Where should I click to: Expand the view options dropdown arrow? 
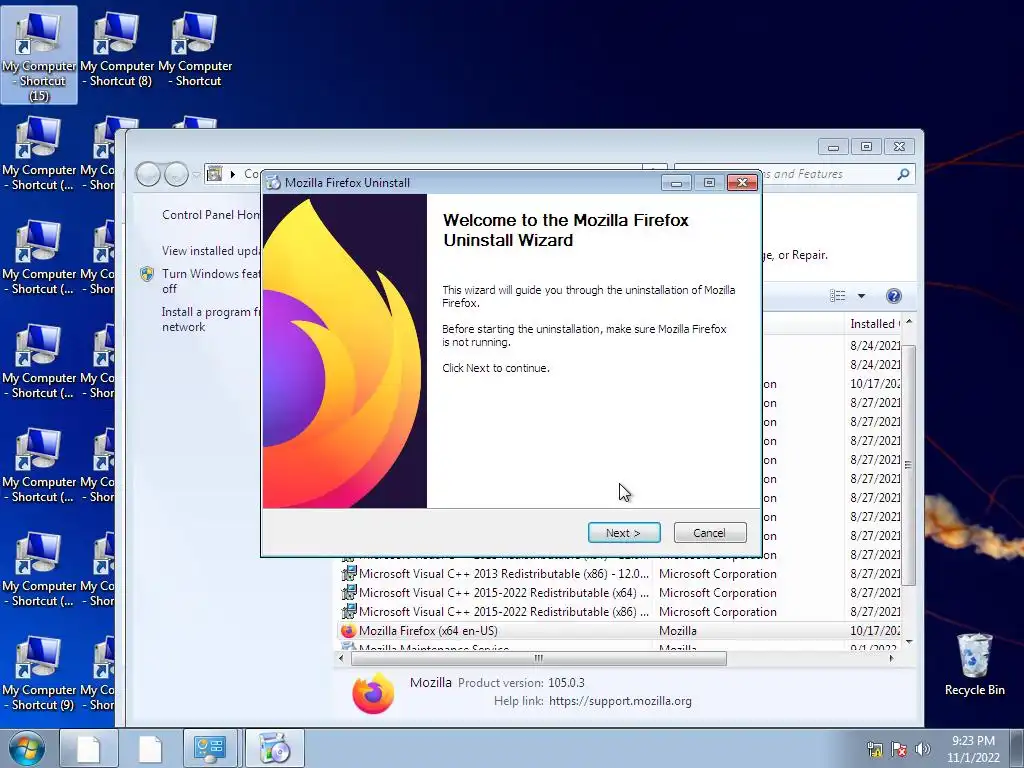click(861, 296)
